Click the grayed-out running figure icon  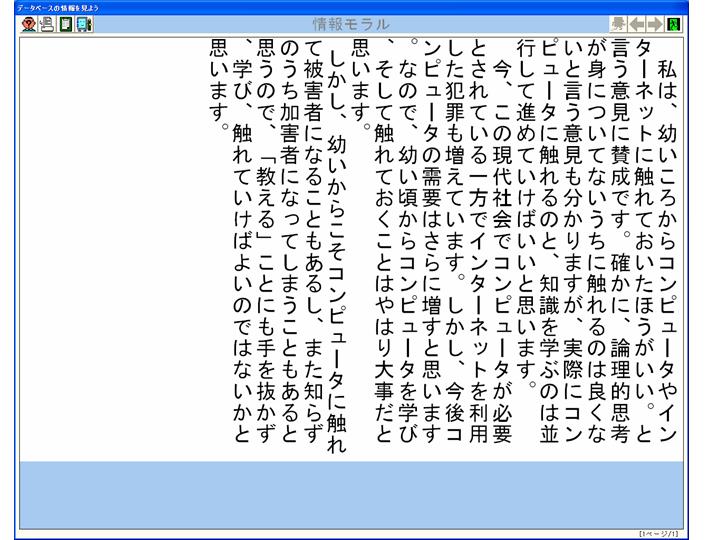point(618,24)
